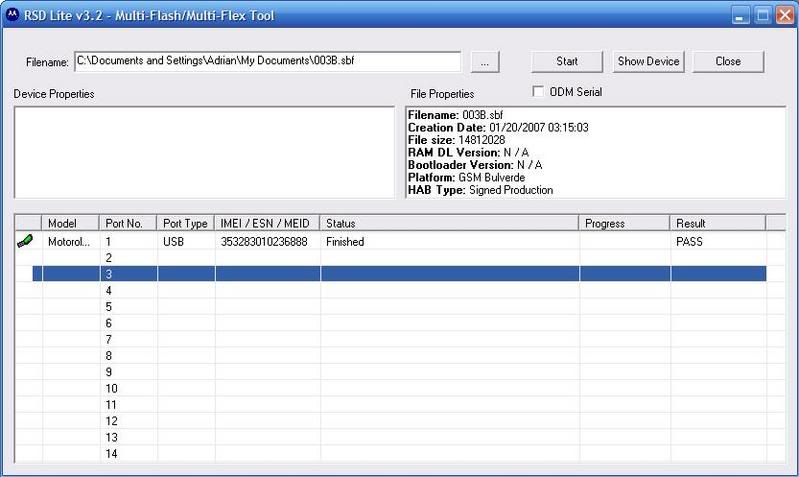Select port number 2 row
Screen dimensions: 799x477
400,258
